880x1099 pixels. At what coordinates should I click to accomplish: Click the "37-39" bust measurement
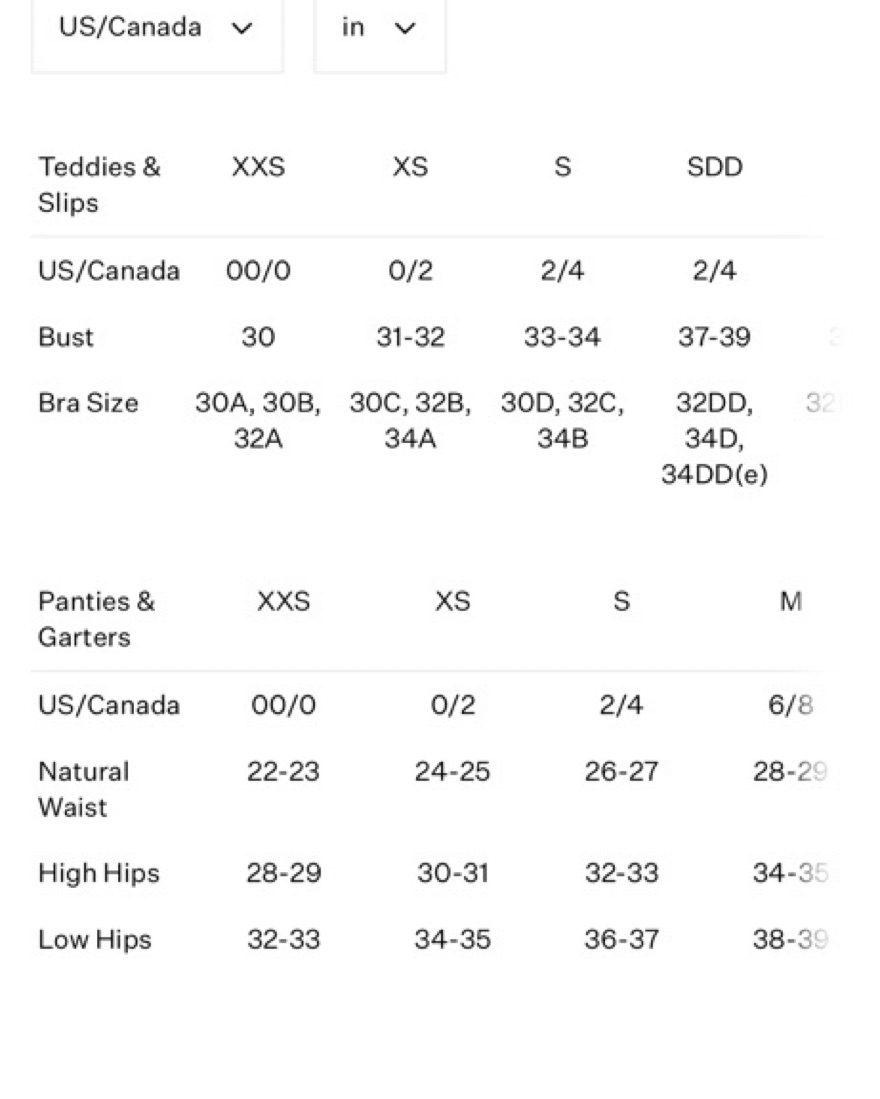pyautogui.click(x=714, y=337)
